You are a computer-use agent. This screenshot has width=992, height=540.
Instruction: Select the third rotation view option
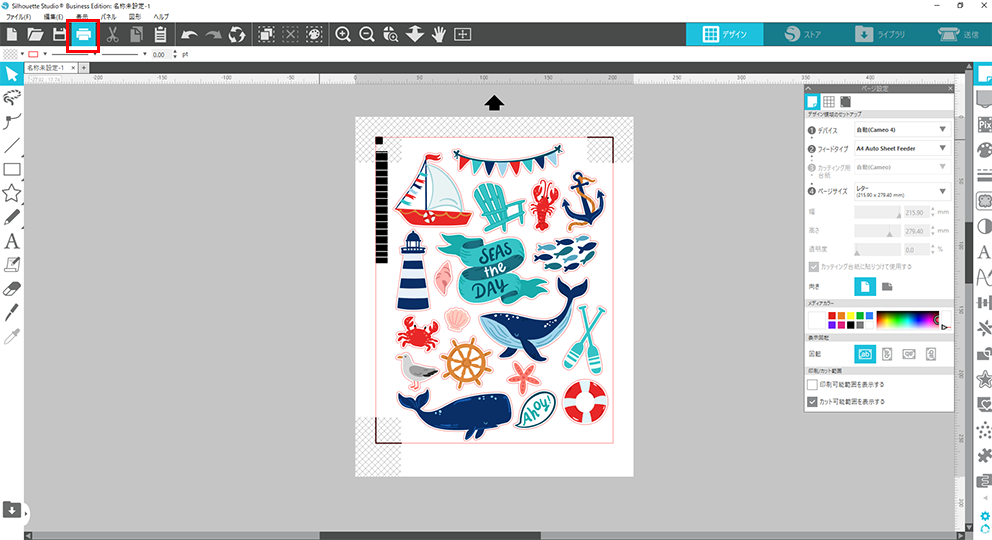tap(909, 354)
